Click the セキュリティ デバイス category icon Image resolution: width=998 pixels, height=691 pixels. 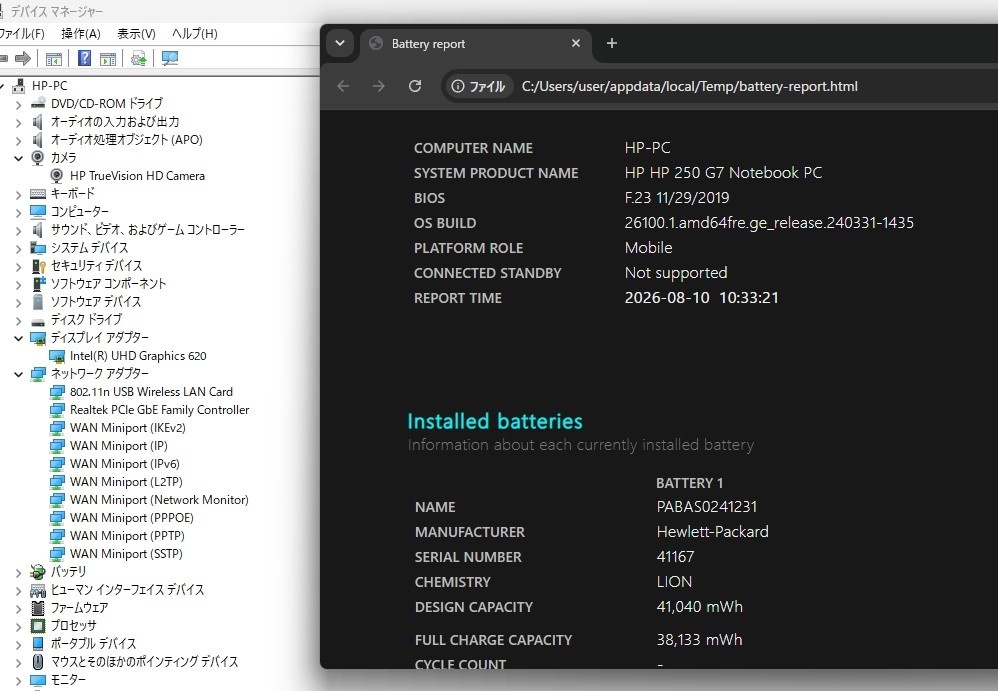[39, 266]
